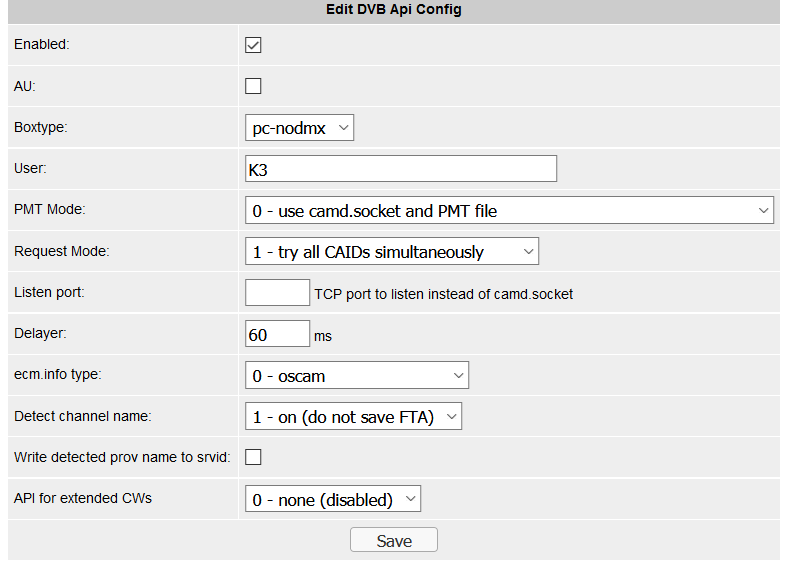Click the Save button
This screenshot has height=567, width=798.
point(394,540)
